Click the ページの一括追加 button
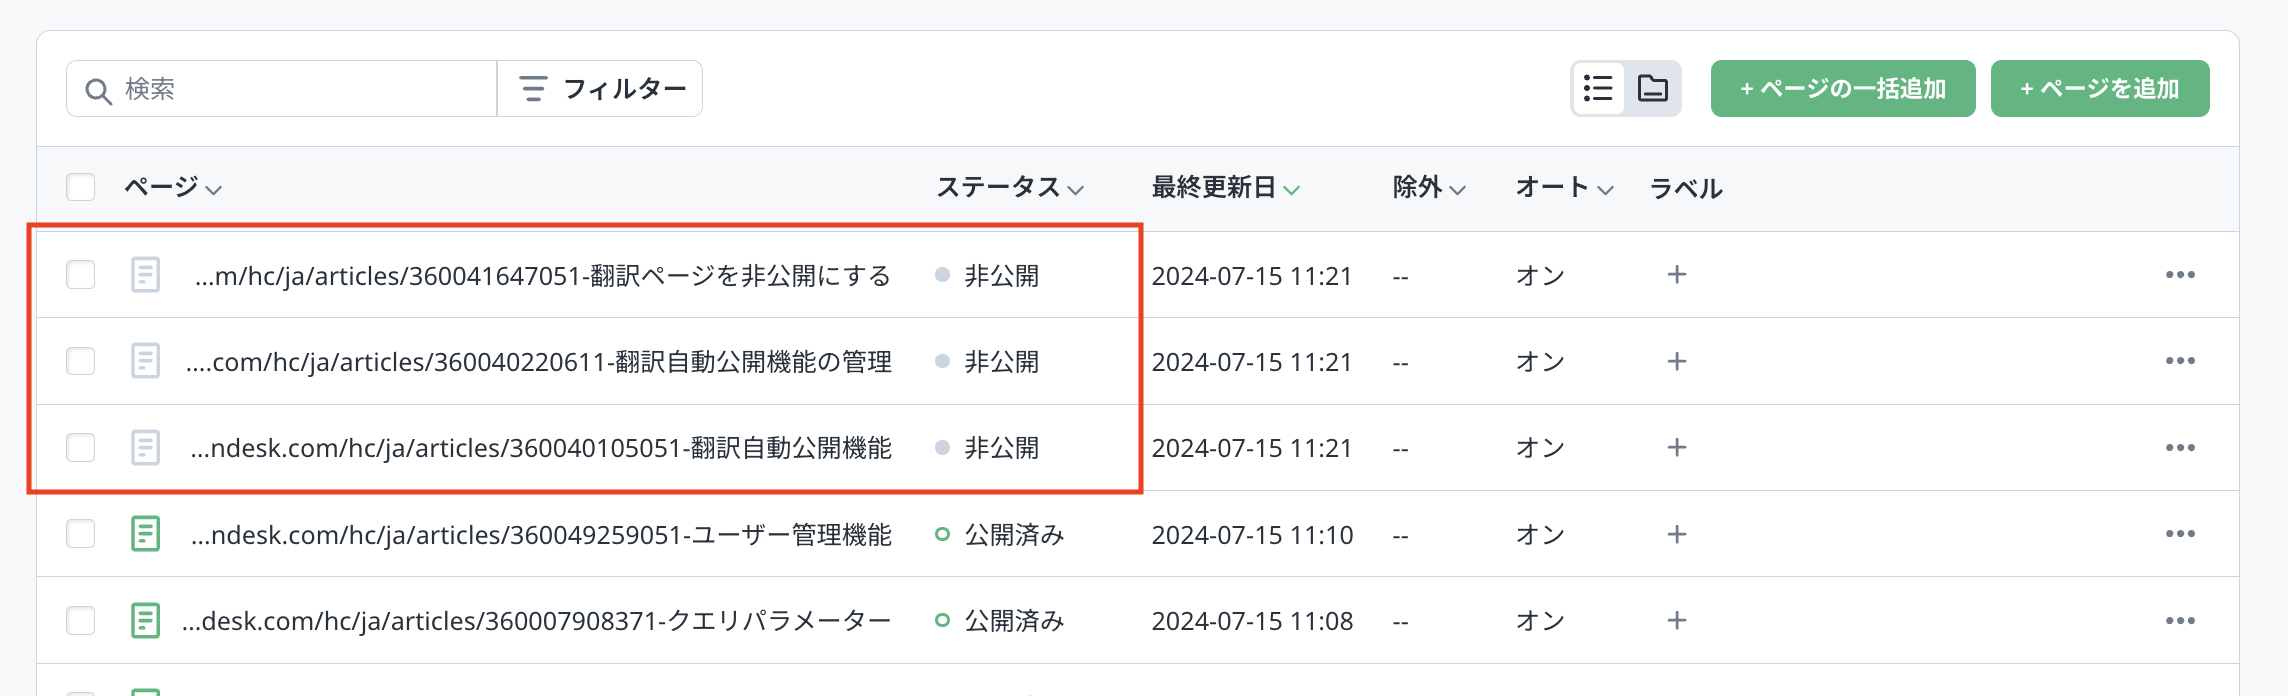Viewport: 2288px width, 696px height. point(1842,89)
